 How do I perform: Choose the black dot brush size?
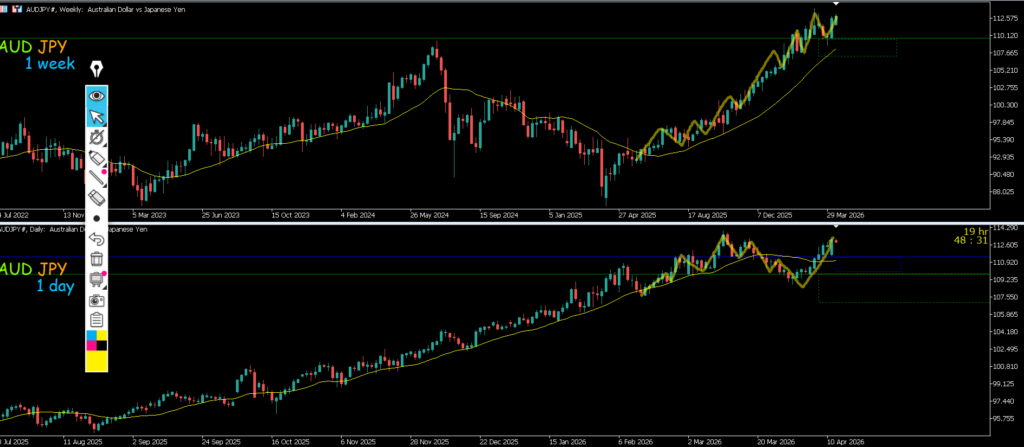click(x=97, y=218)
